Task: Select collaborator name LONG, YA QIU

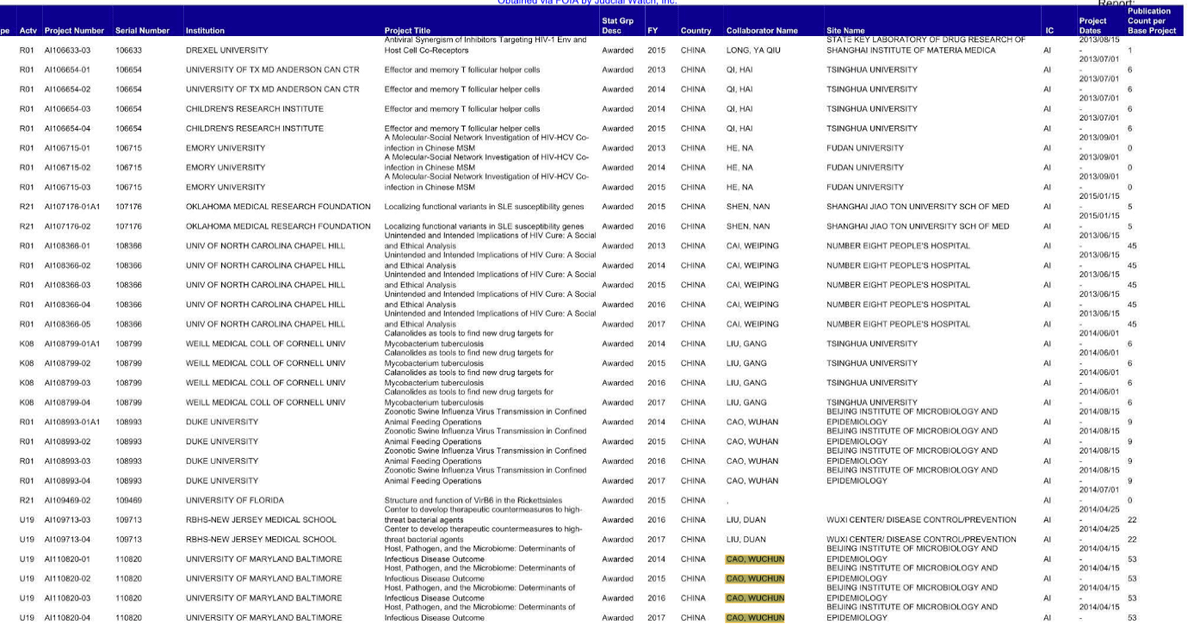Action: click(x=753, y=50)
